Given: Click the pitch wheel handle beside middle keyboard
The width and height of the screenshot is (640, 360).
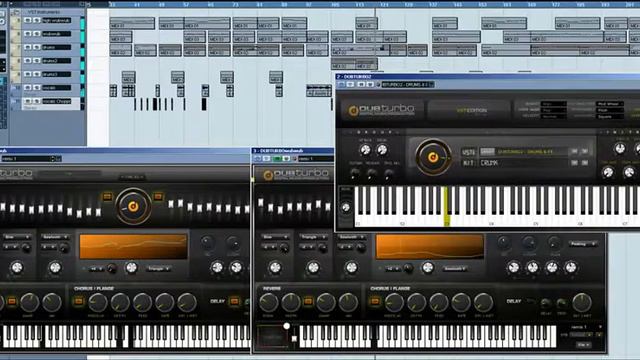Looking at the screenshot, I should 294,339.
